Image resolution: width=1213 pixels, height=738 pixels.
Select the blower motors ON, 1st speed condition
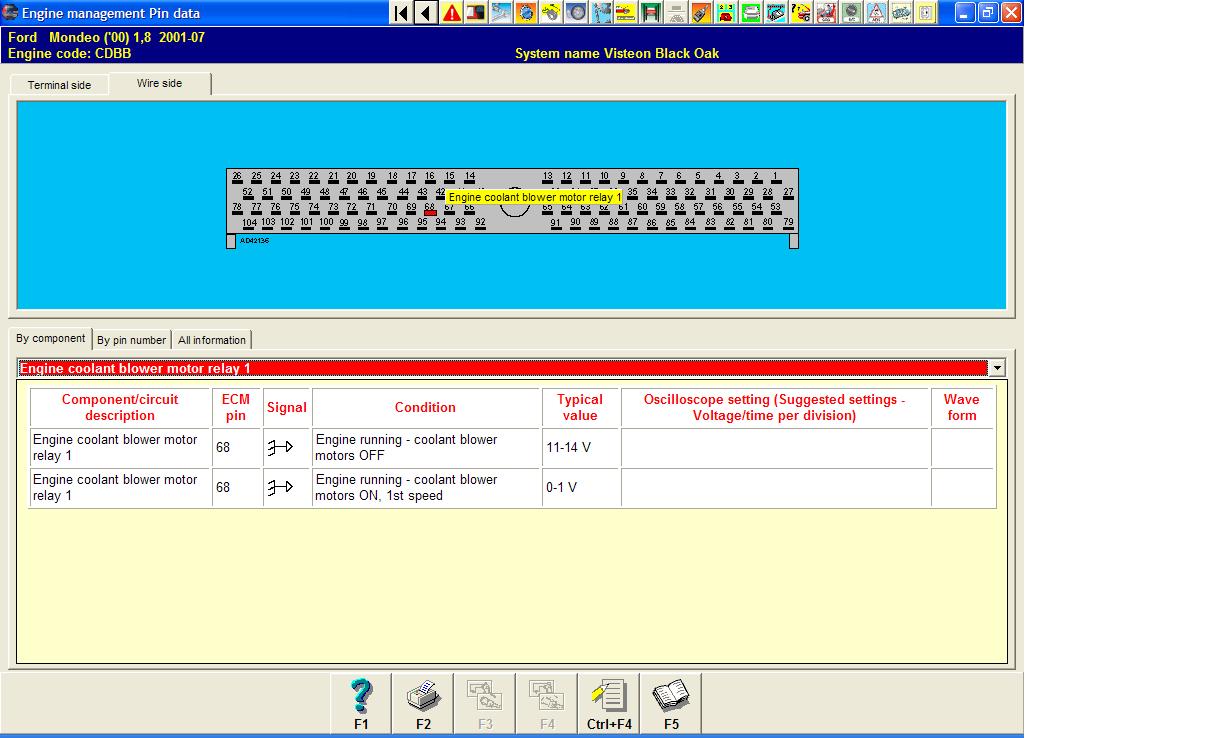[427, 488]
